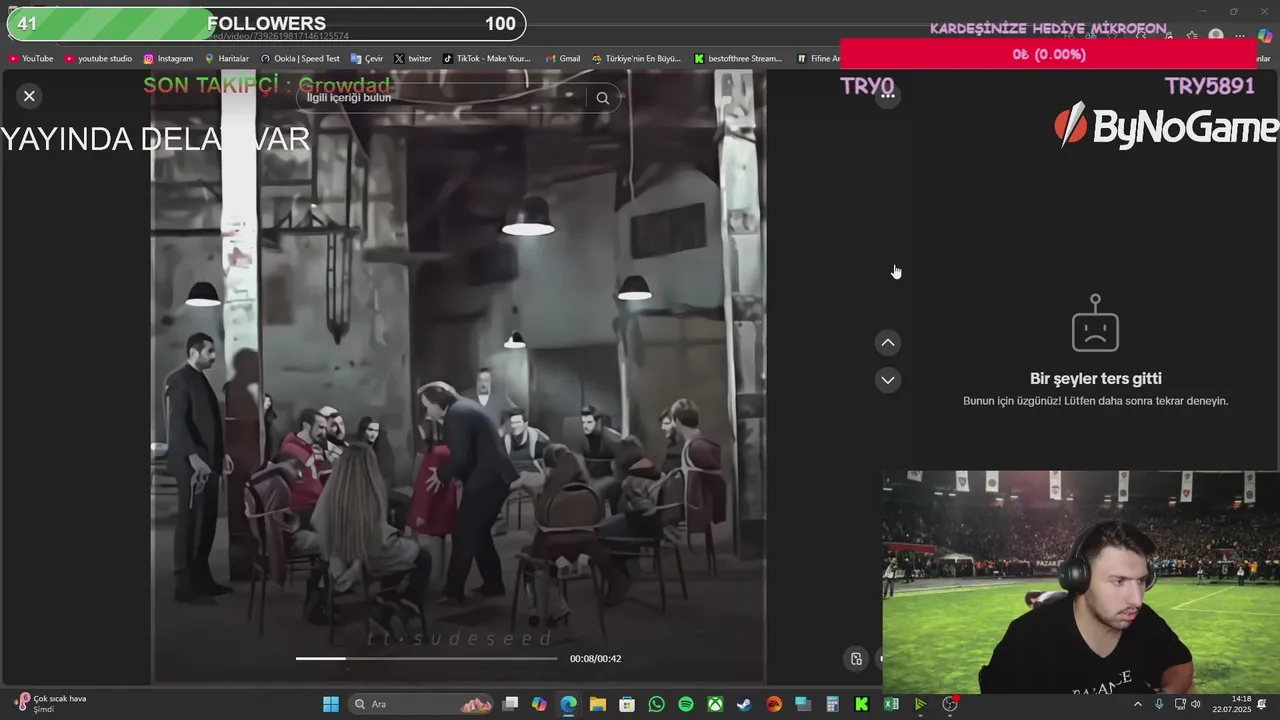Open the bestofthree Stream... bookmark
This screenshot has width=1280, height=720.
click(739, 59)
